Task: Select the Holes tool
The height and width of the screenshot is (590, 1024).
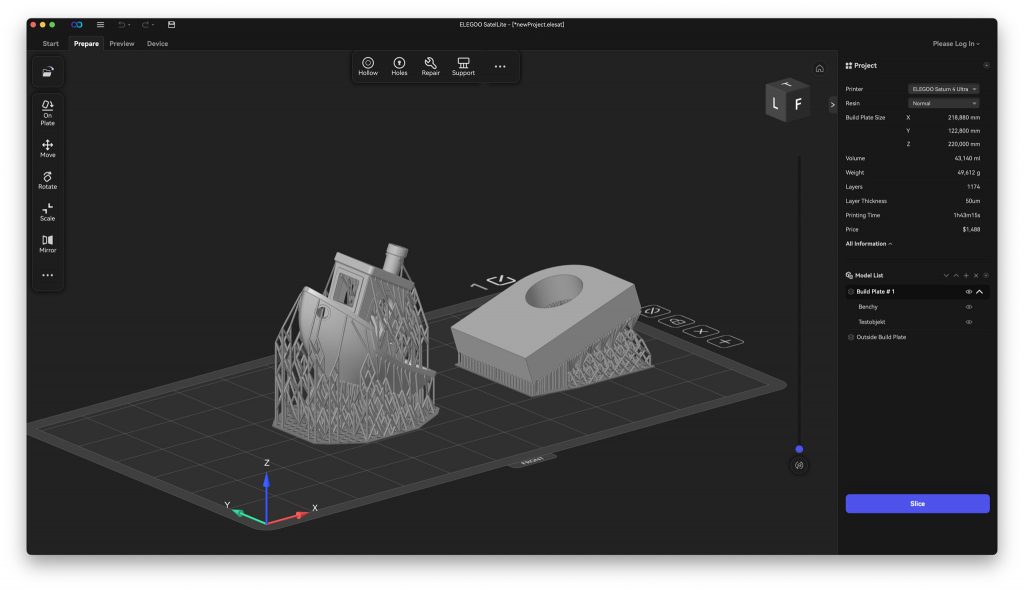Action: point(399,66)
